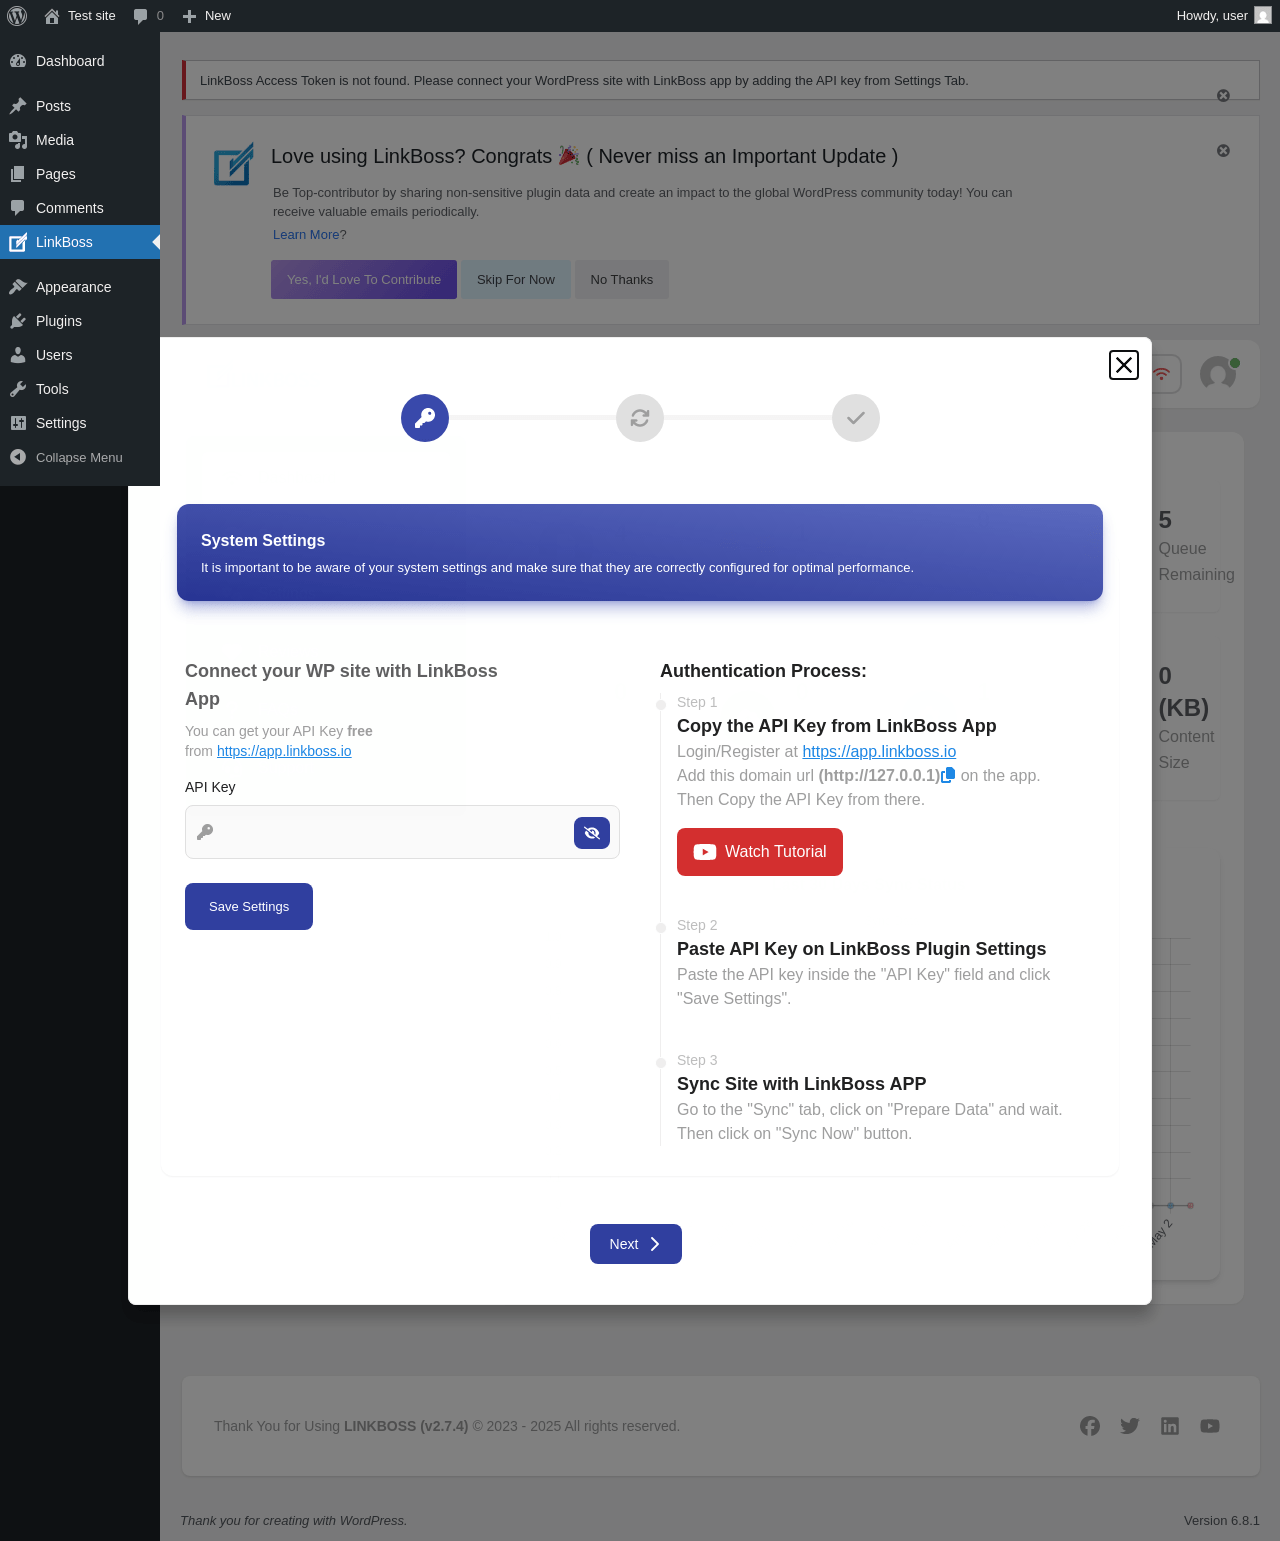
Task: Click Yes, I'd Love To Contribute
Action: click(x=364, y=280)
